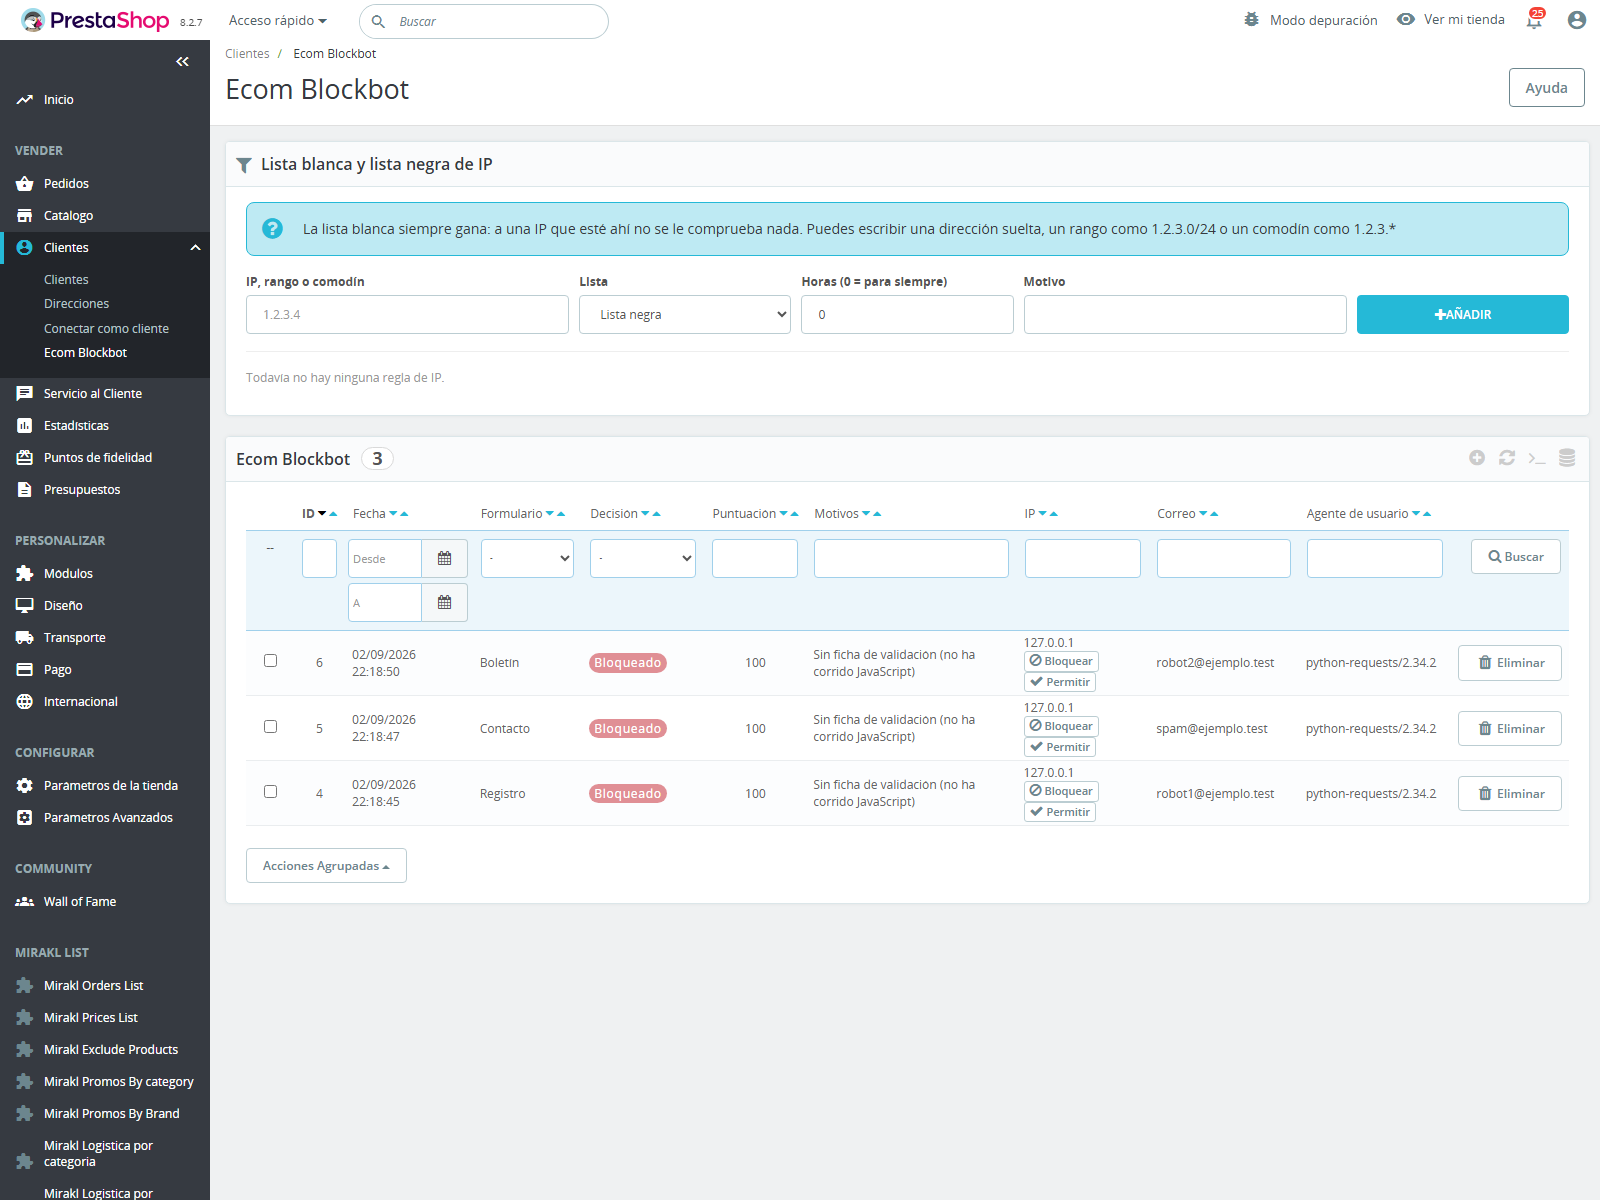Open the Decision filter dropdown

[643, 558]
